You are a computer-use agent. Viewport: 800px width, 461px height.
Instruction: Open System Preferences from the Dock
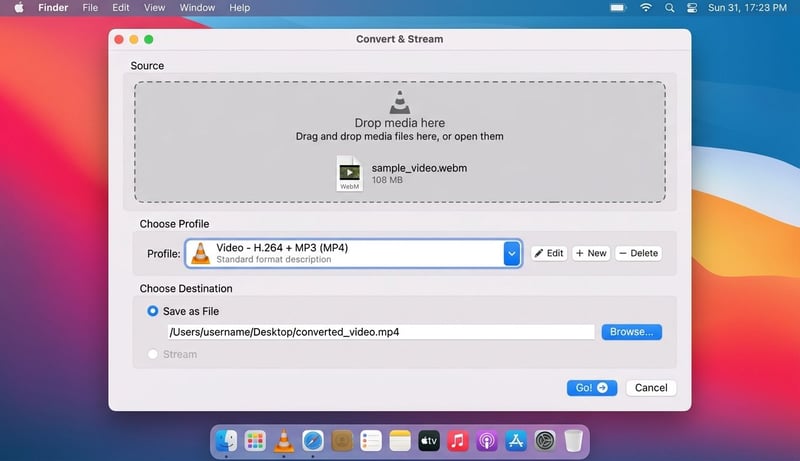(x=545, y=440)
